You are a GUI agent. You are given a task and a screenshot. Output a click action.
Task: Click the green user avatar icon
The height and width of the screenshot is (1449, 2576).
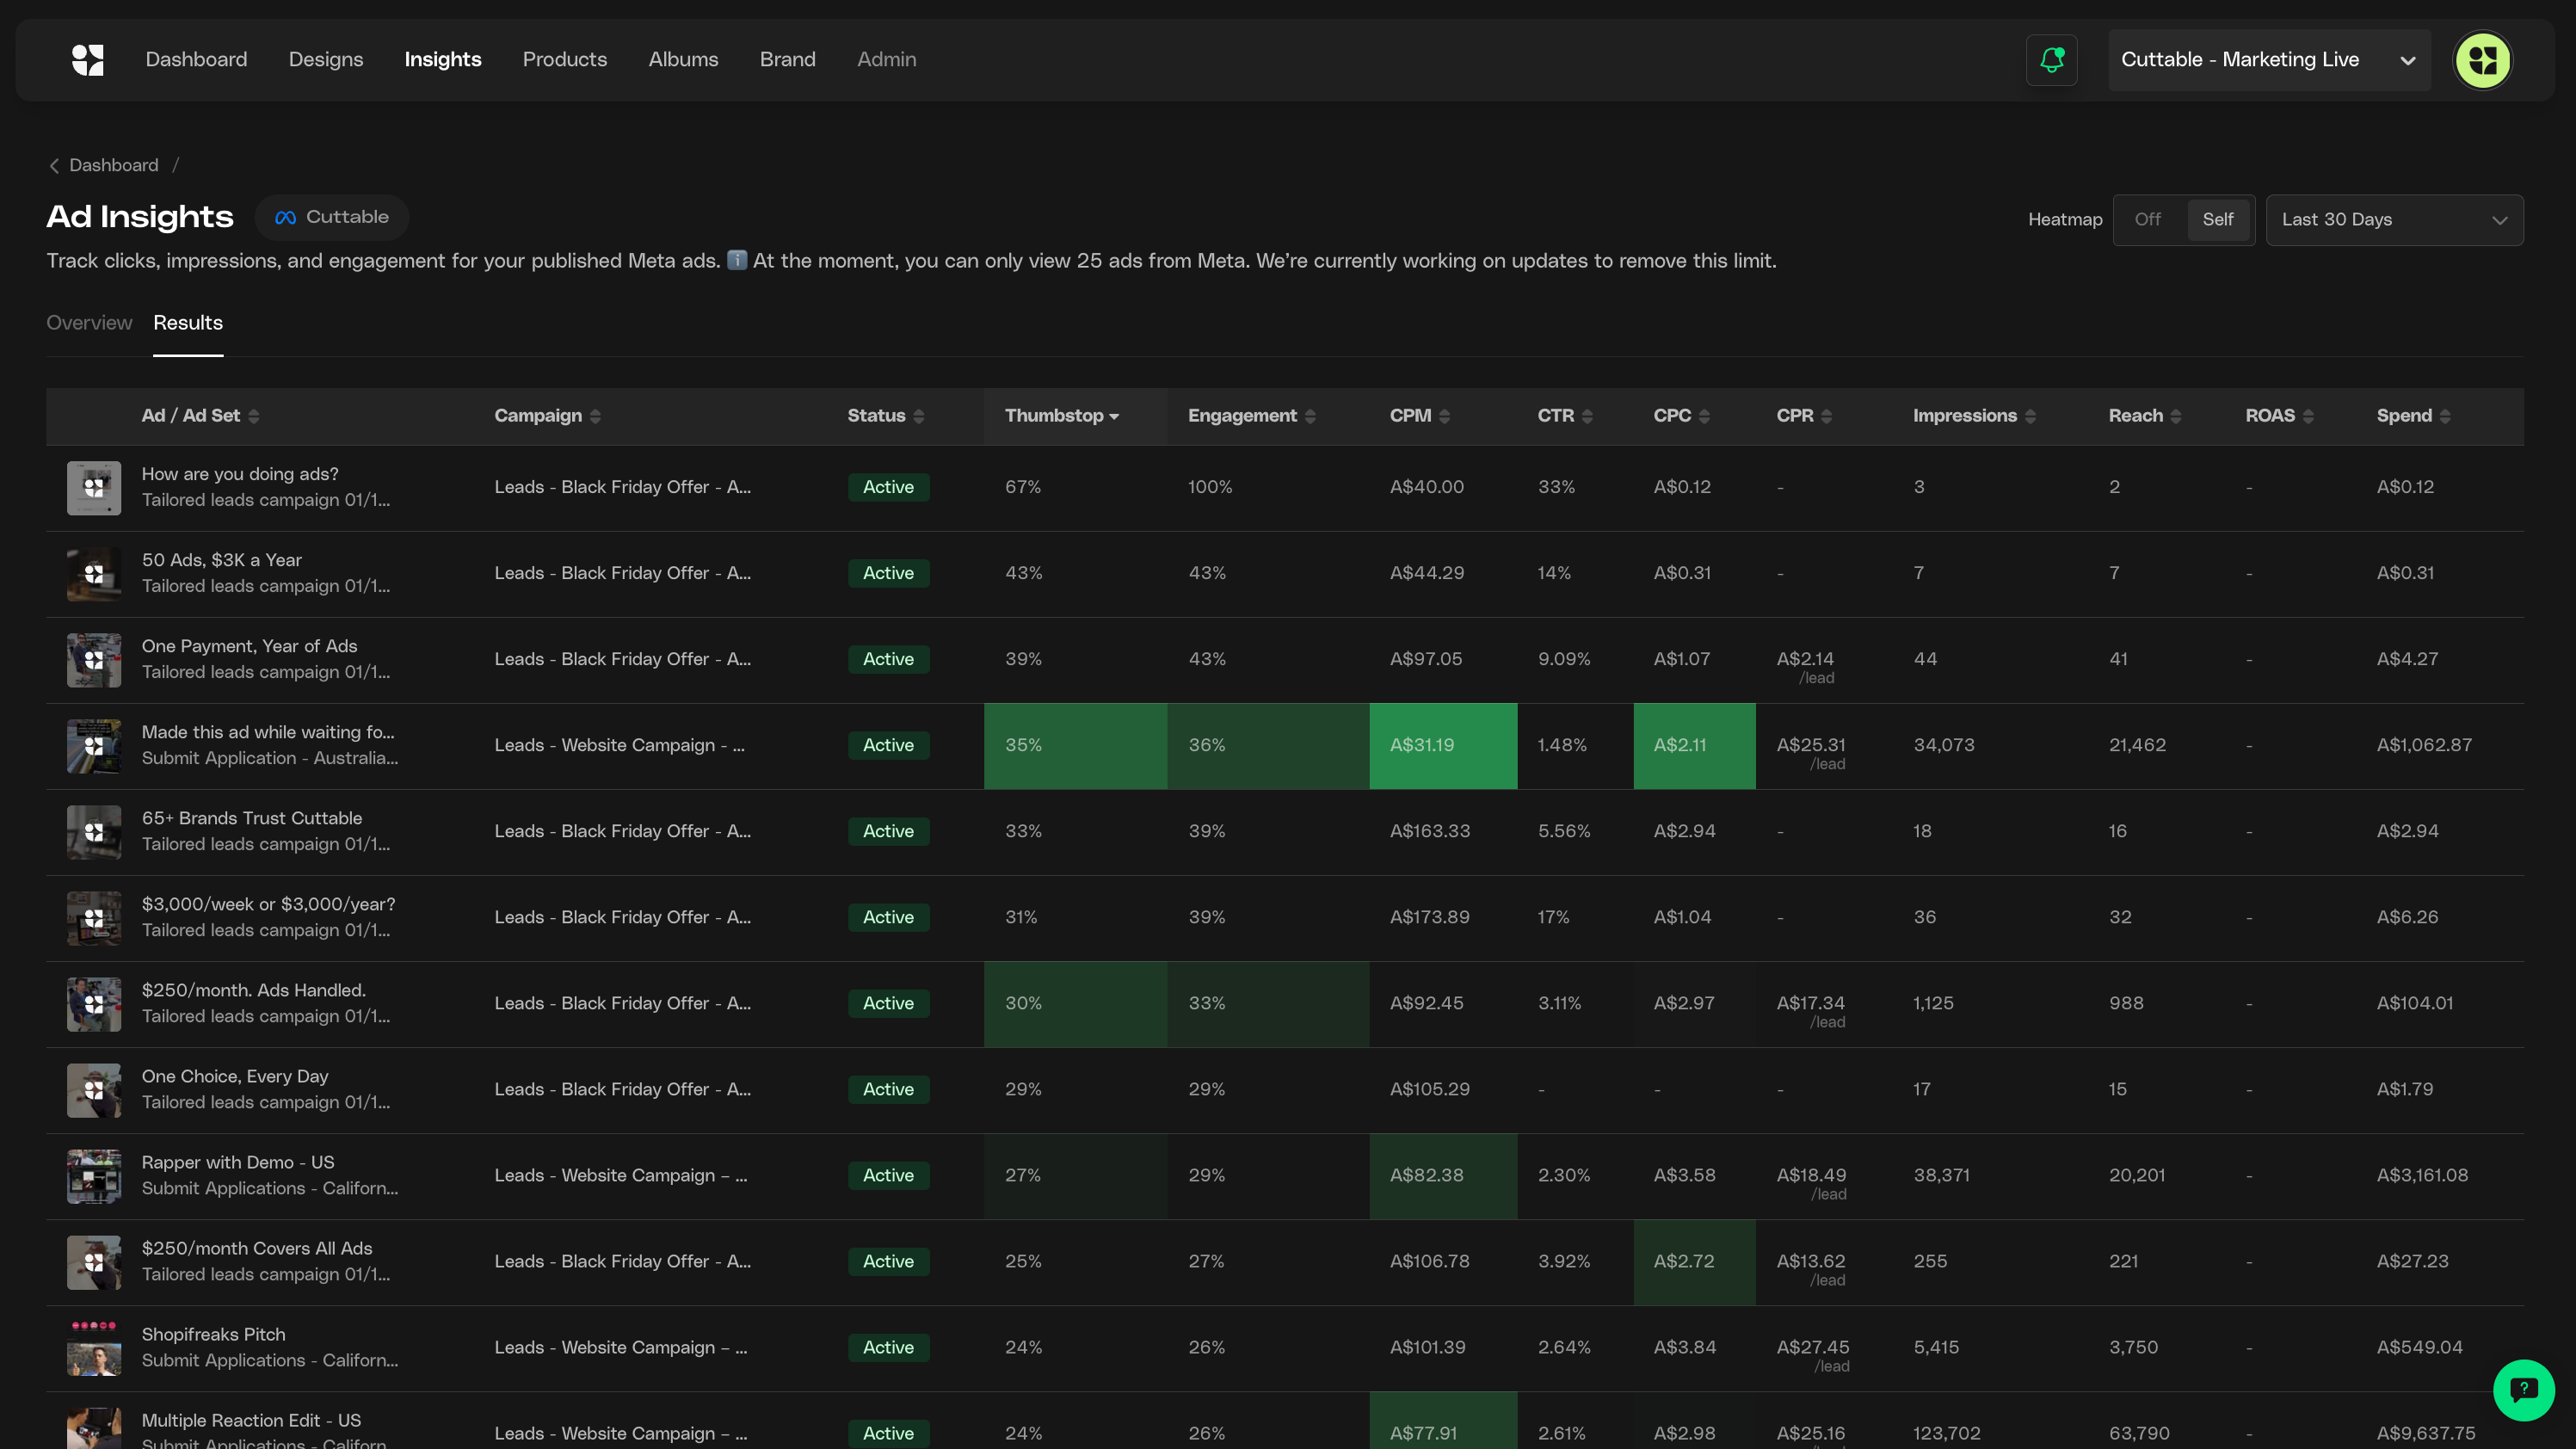pos(2482,60)
